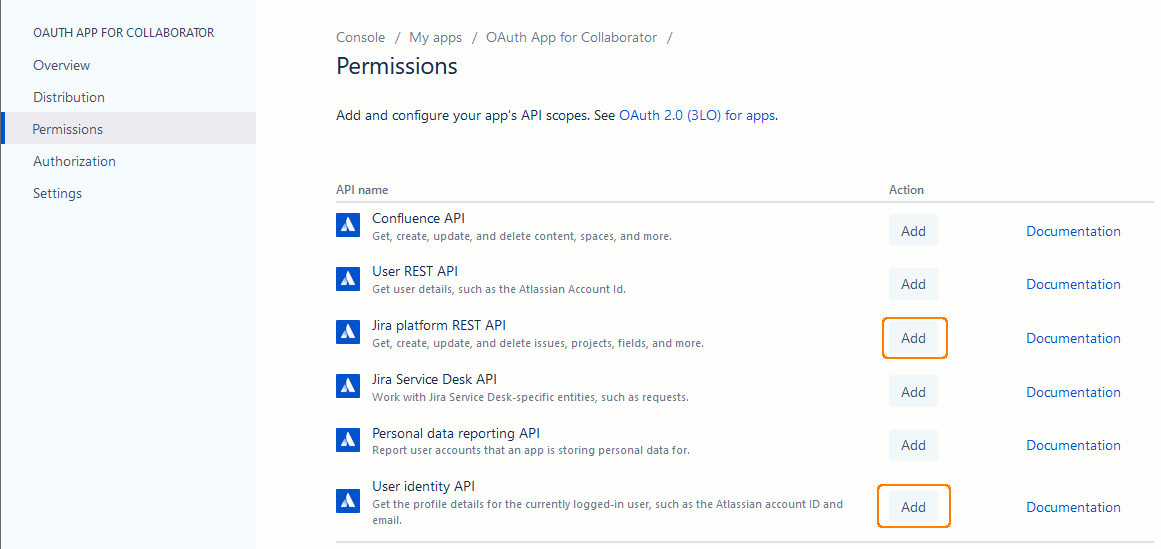
Task: Go to My apps breadcrumb
Action: point(435,37)
